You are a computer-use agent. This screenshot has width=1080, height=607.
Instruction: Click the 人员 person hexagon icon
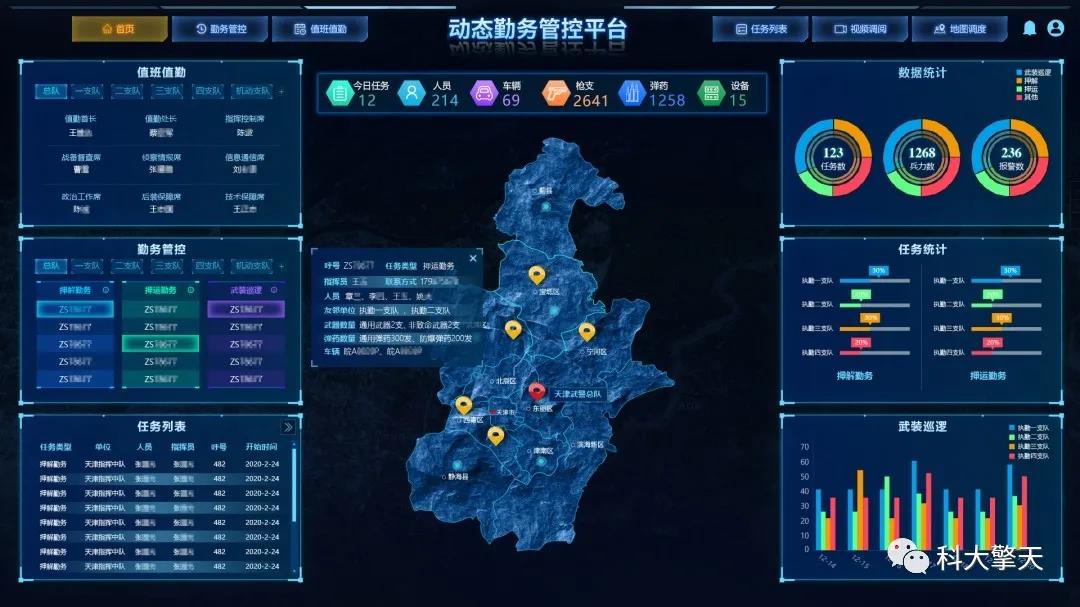point(411,92)
